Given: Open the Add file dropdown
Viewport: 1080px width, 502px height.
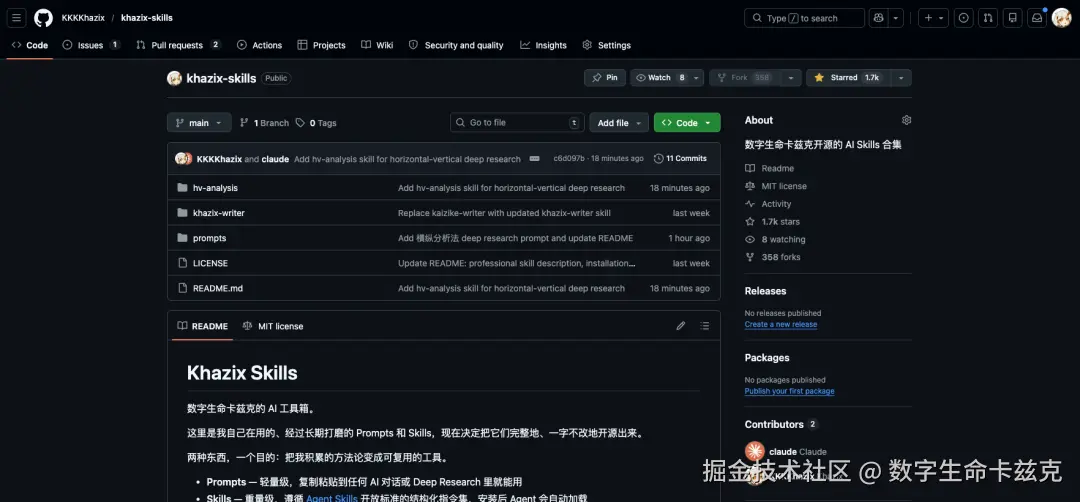Looking at the screenshot, I should (x=619, y=123).
